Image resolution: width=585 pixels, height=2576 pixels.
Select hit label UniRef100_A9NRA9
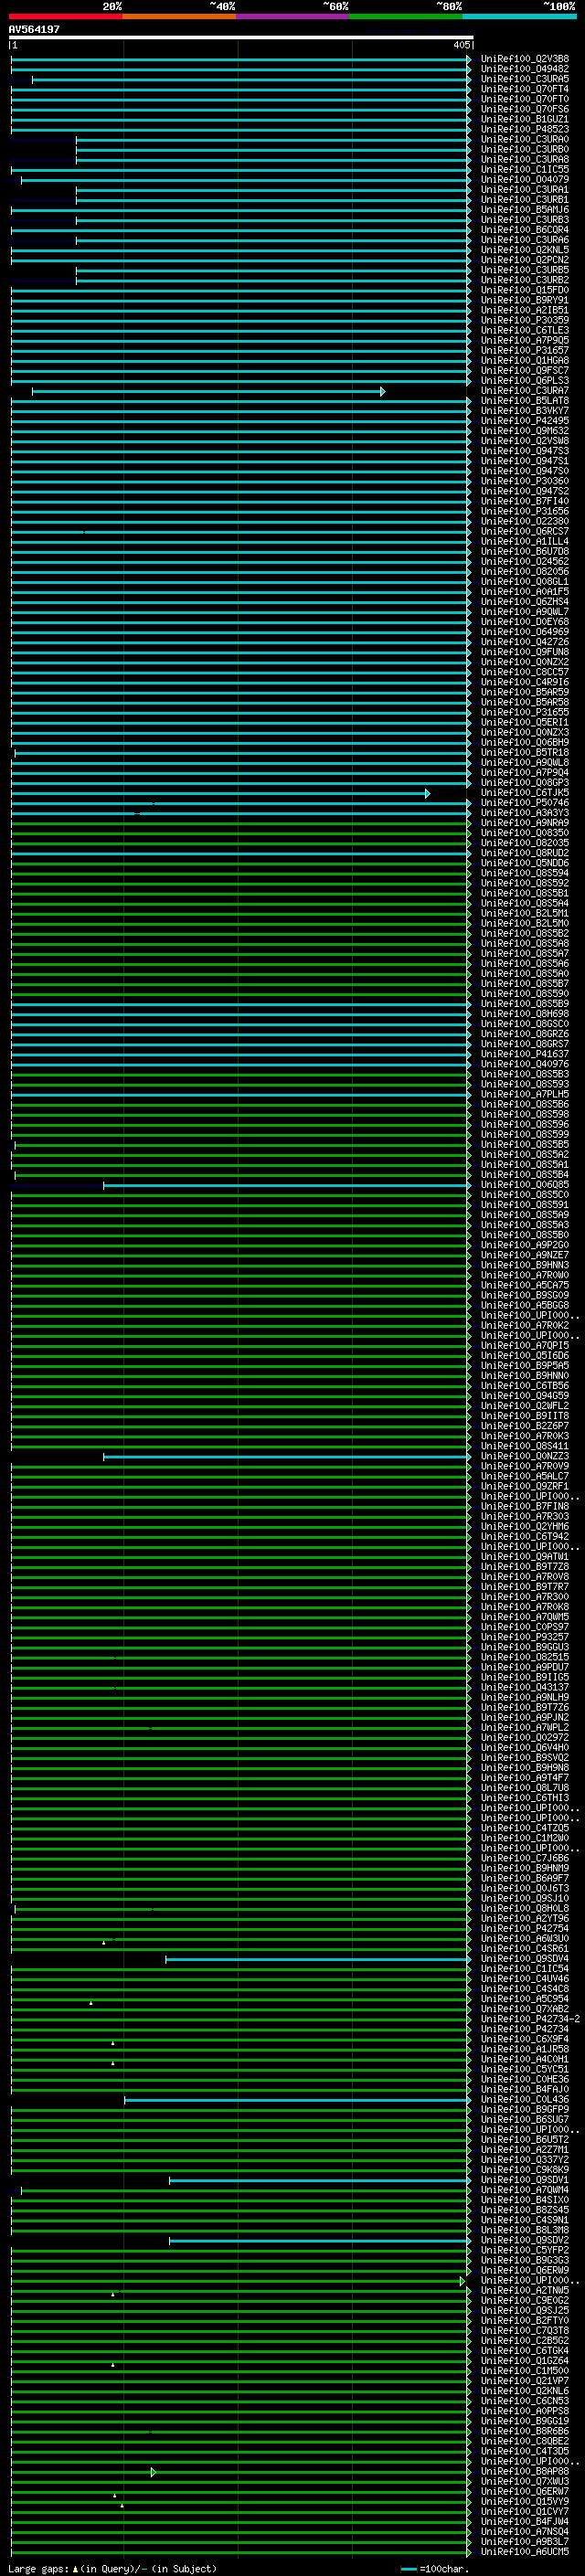coord(525,823)
